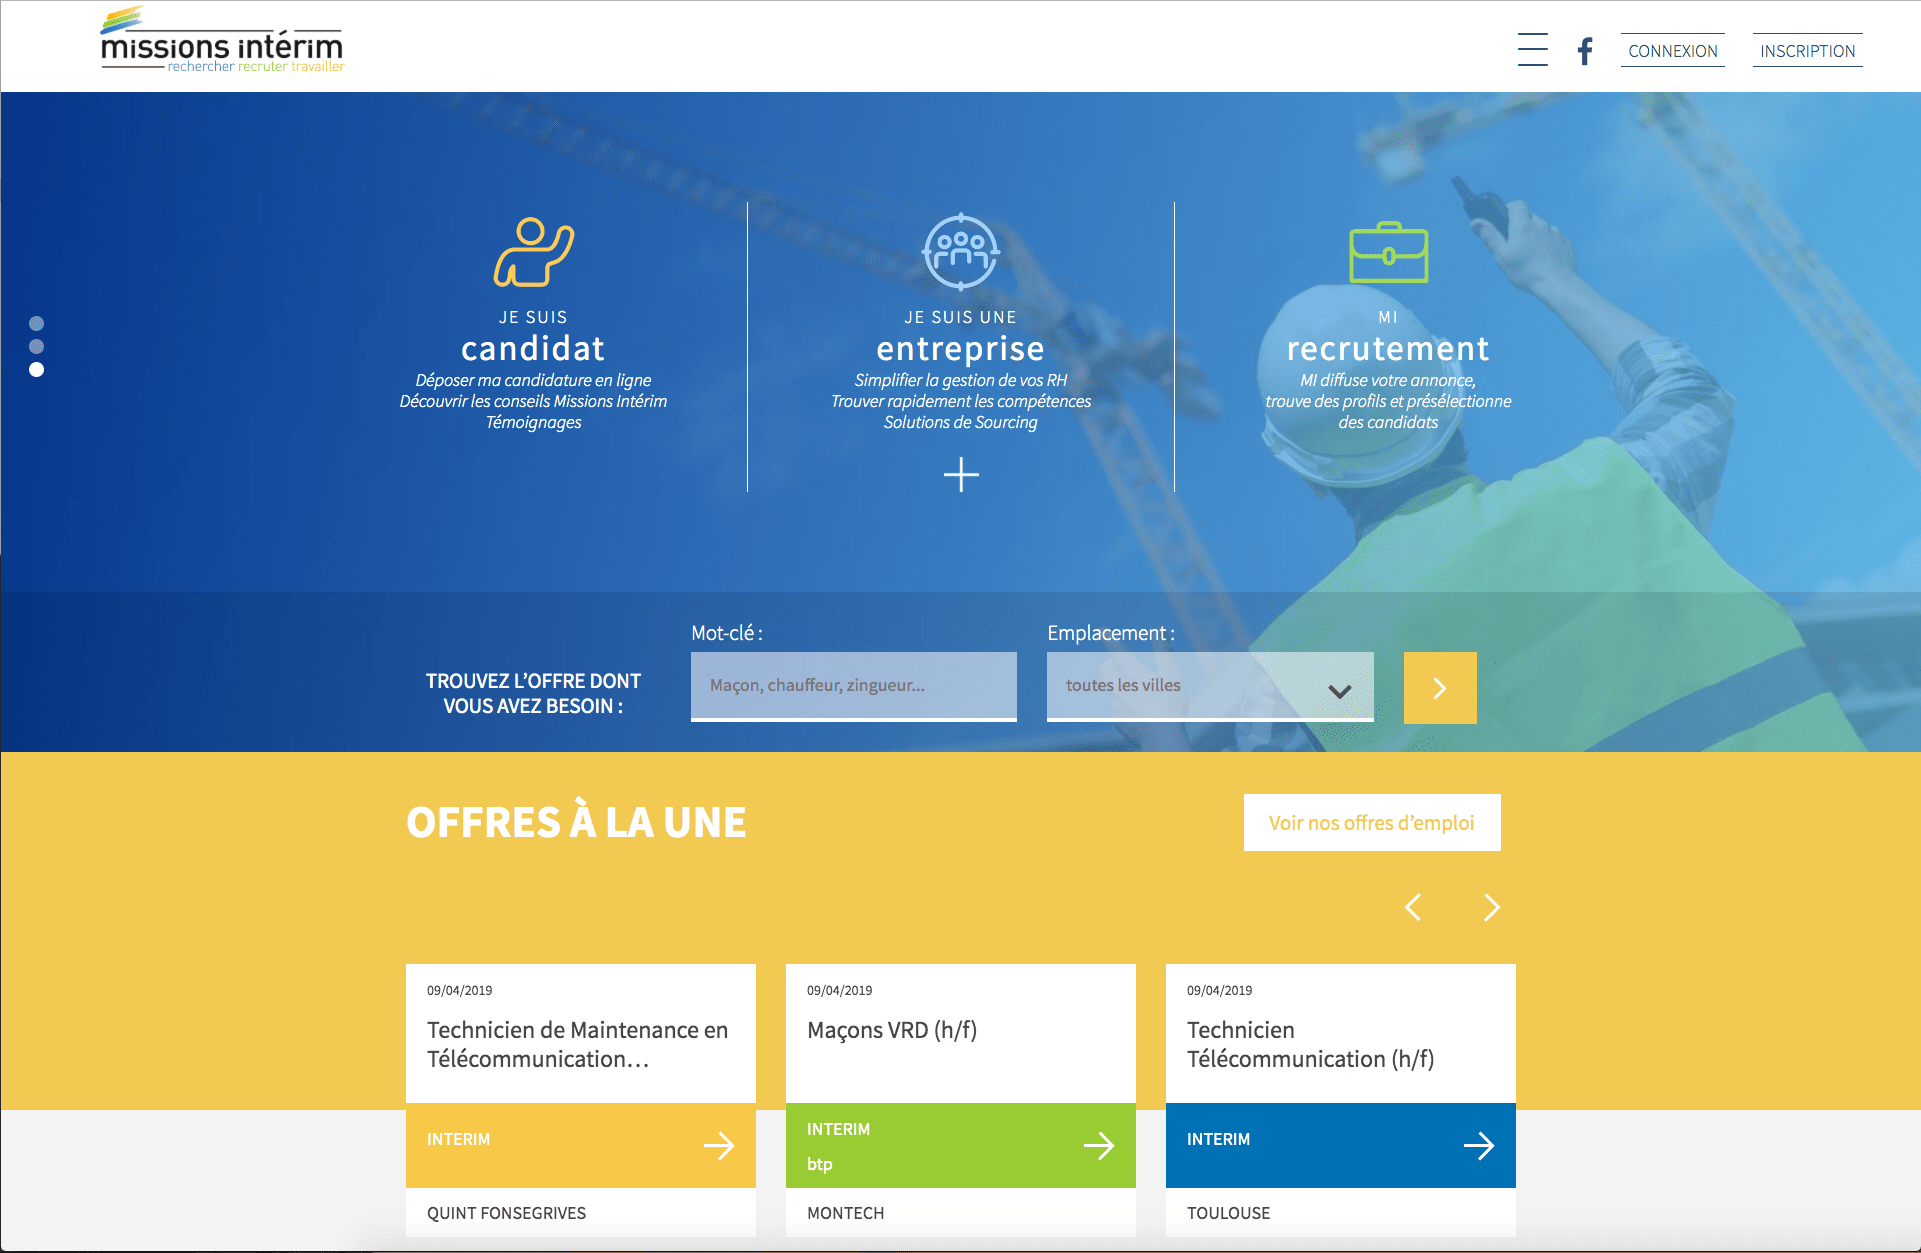Click CONNEXION in the header

[1672, 51]
